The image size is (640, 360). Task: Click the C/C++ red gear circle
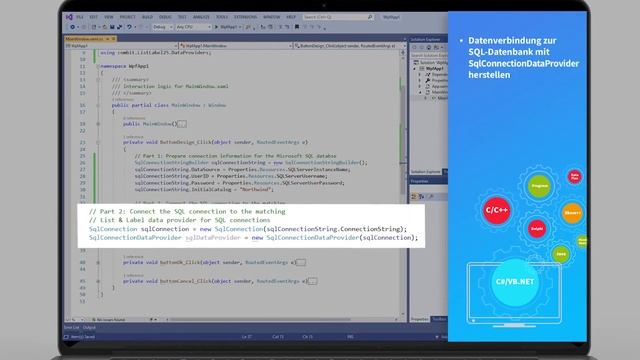[497, 210]
